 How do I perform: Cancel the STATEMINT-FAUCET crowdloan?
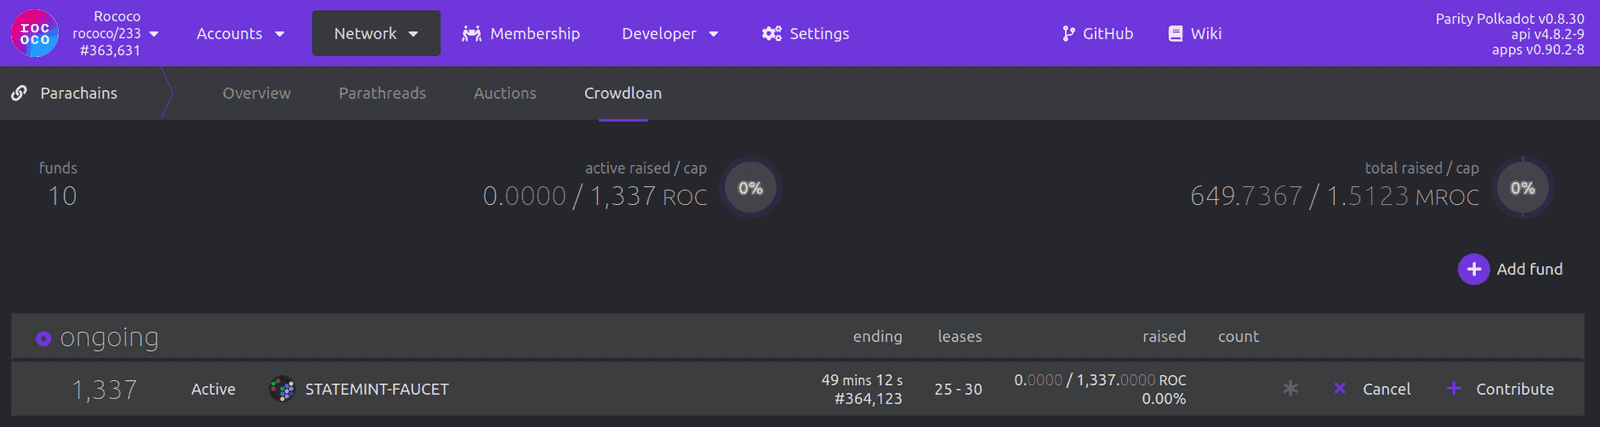[1373, 389]
